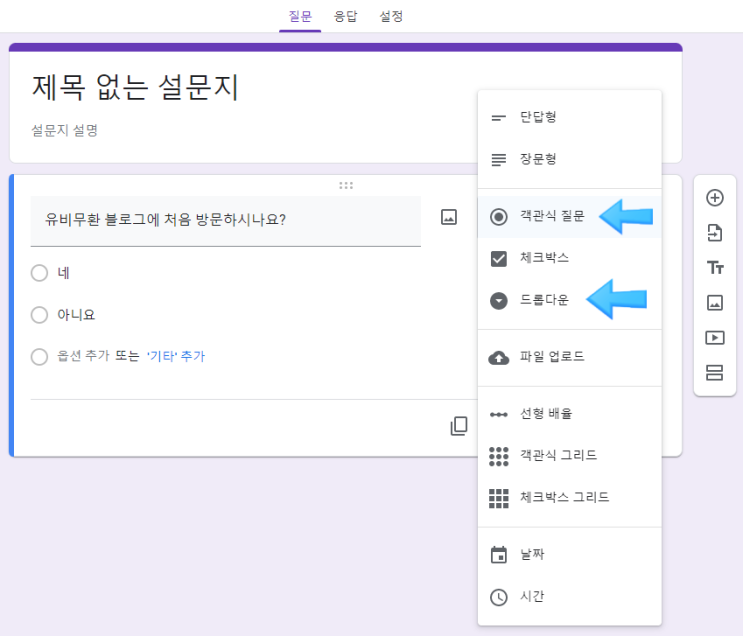Choose 날짜 from the question type menu
The height and width of the screenshot is (636, 743).
[x=570, y=554]
